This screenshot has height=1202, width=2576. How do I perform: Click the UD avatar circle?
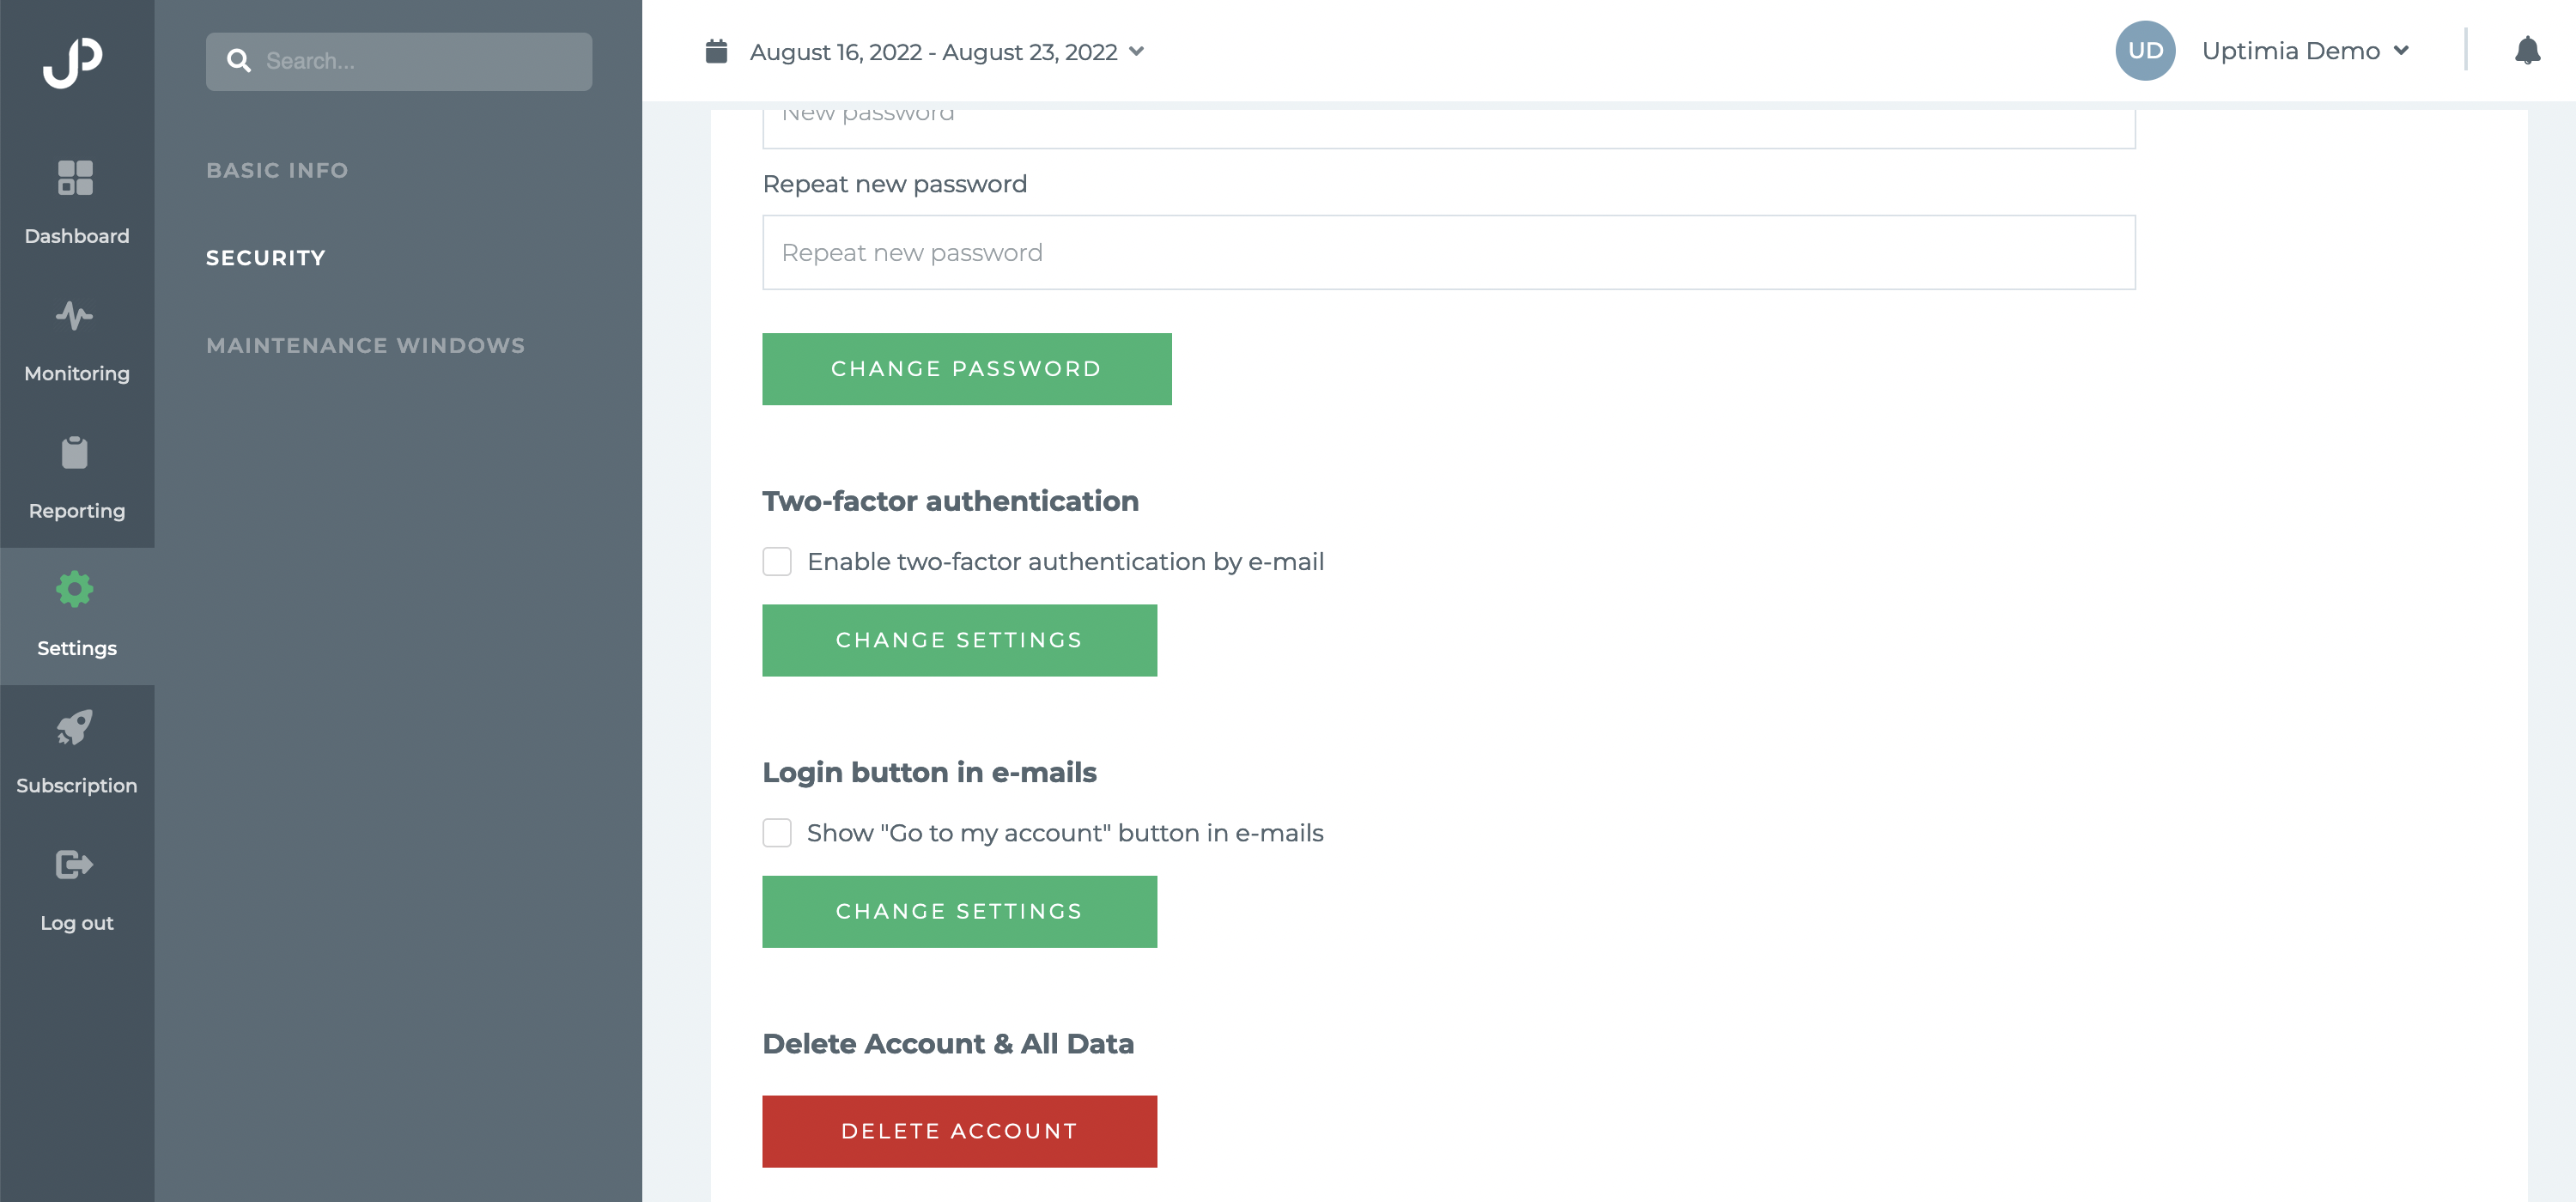coord(2145,50)
